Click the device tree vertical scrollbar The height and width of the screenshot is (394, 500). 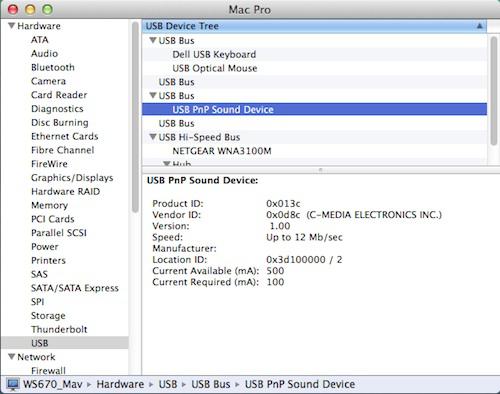tap(494, 91)
